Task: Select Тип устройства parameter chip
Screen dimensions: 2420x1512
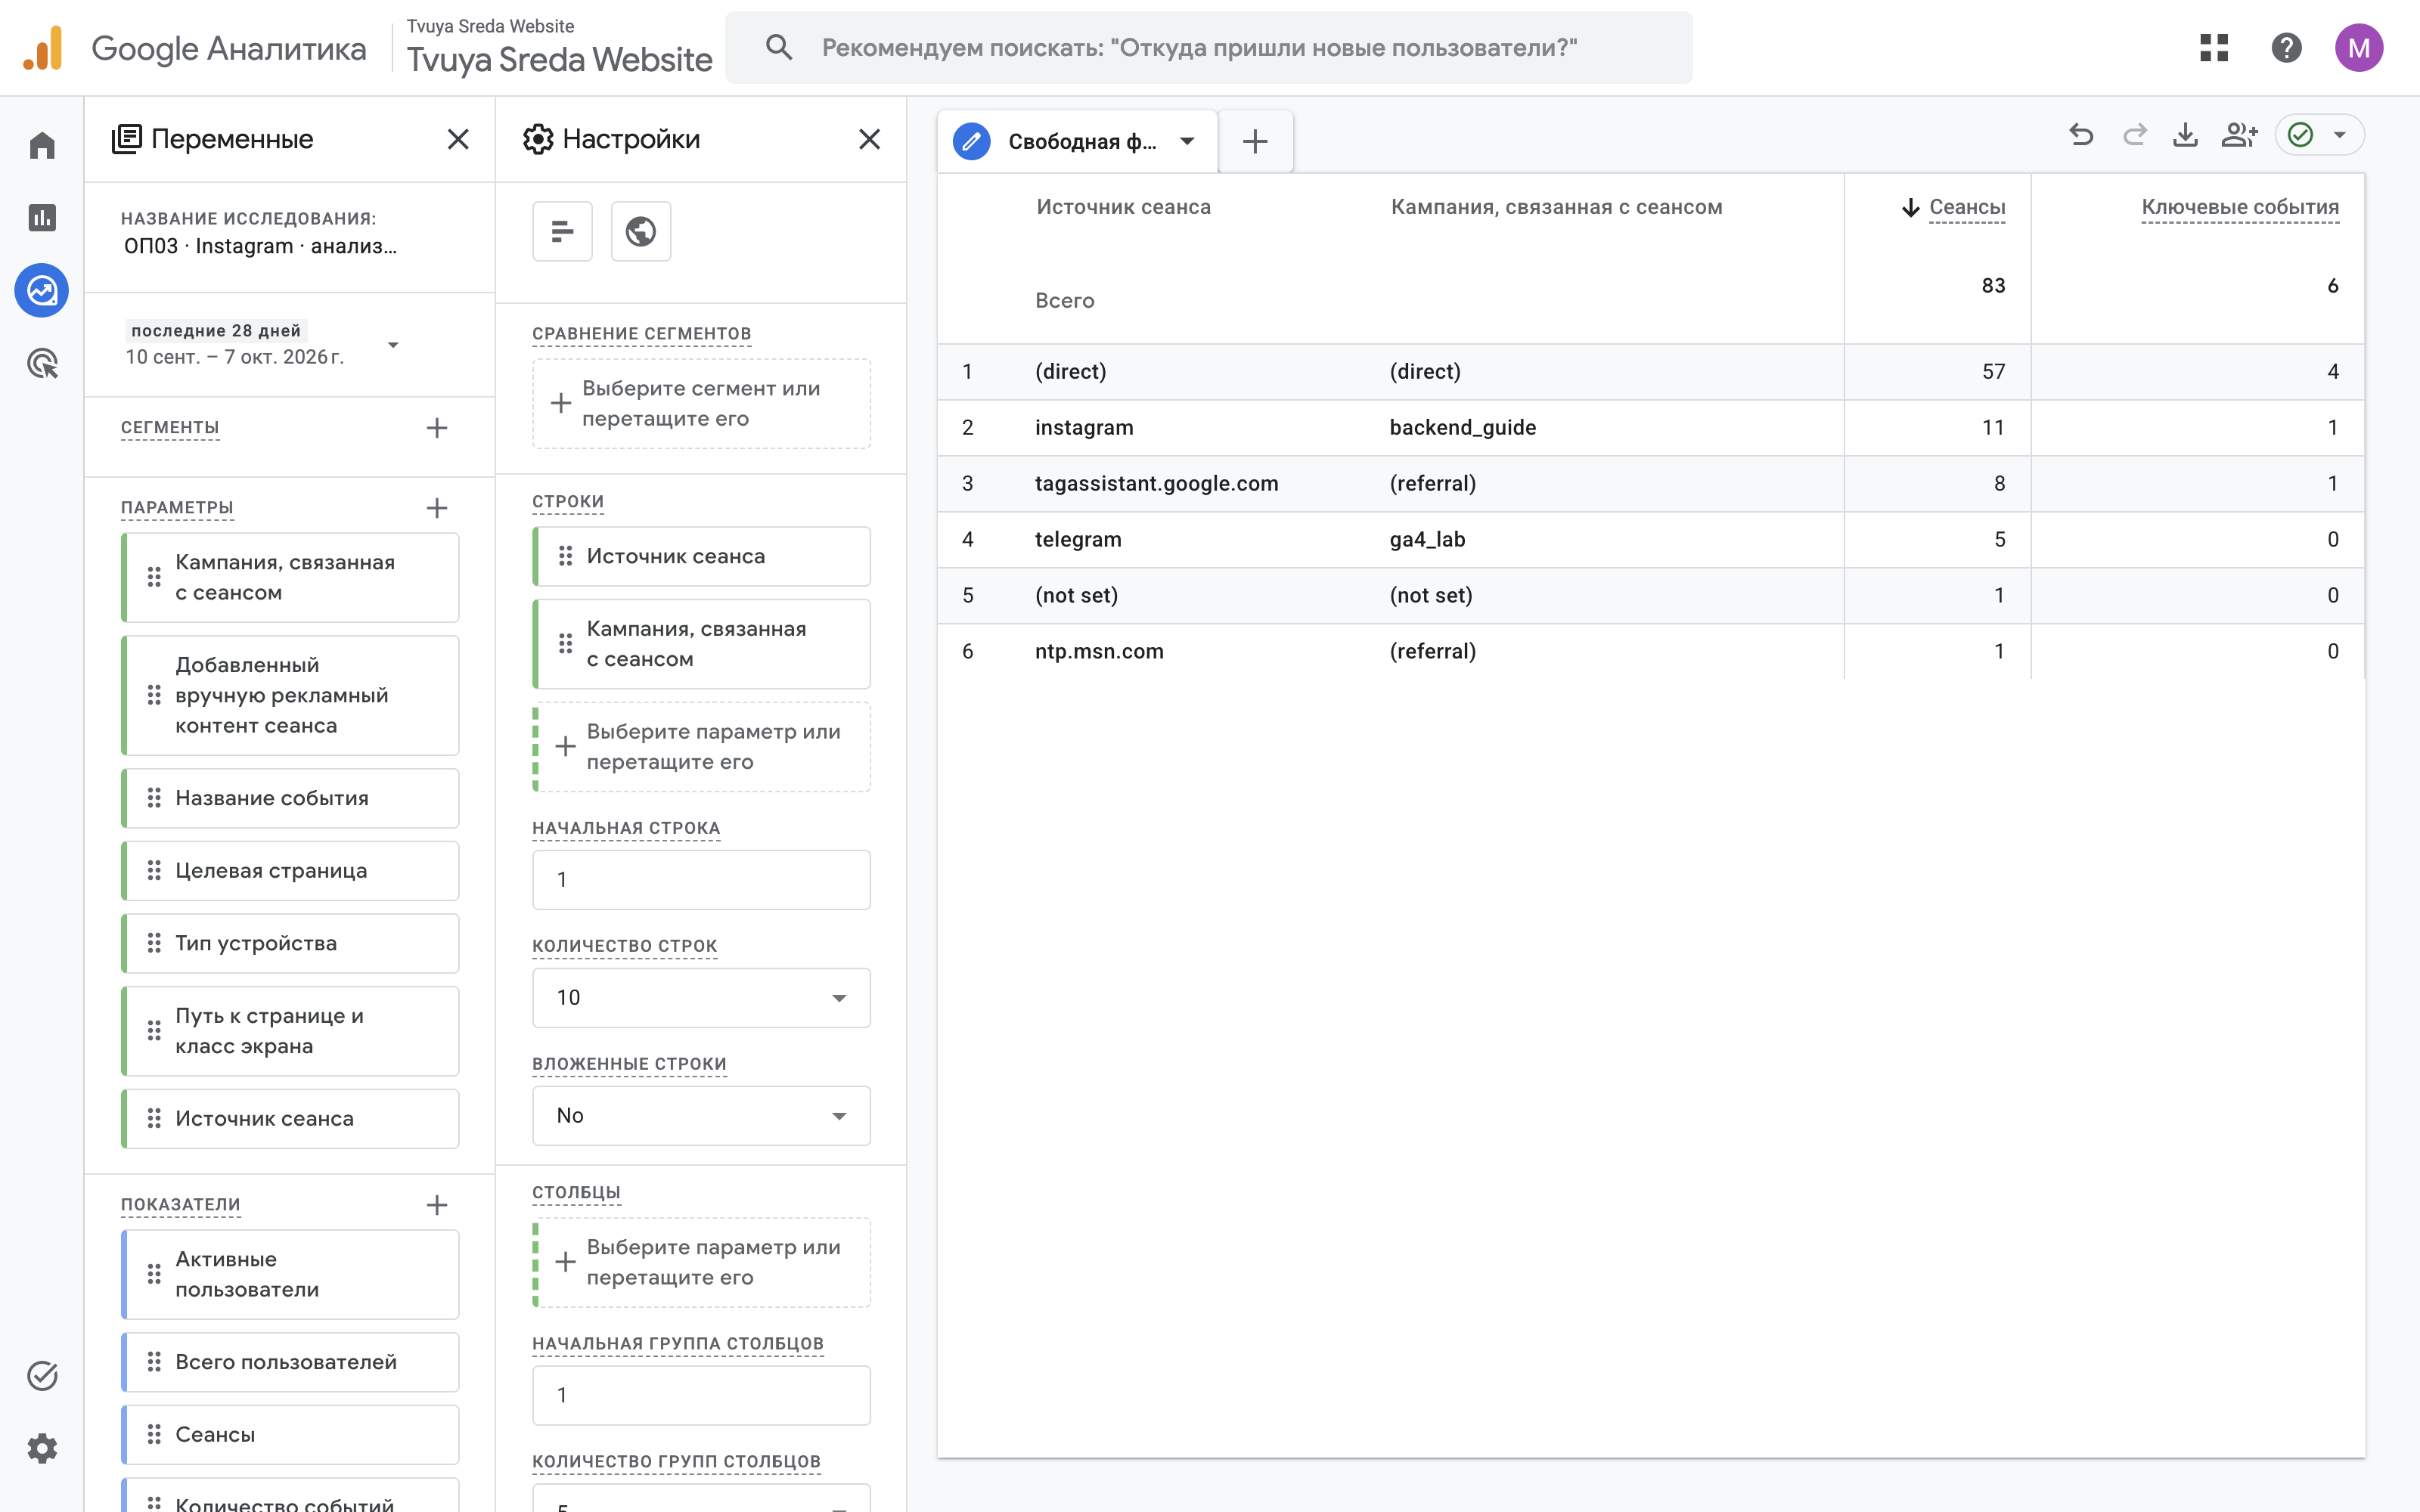Action: pyautogui.click(x=290, y=943)
